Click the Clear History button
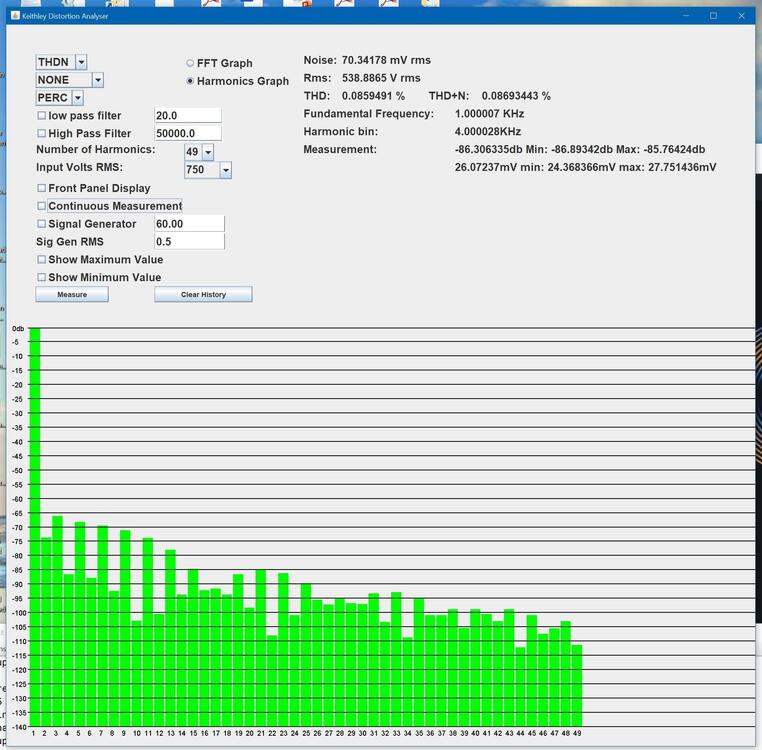 [x=203, y=295]
